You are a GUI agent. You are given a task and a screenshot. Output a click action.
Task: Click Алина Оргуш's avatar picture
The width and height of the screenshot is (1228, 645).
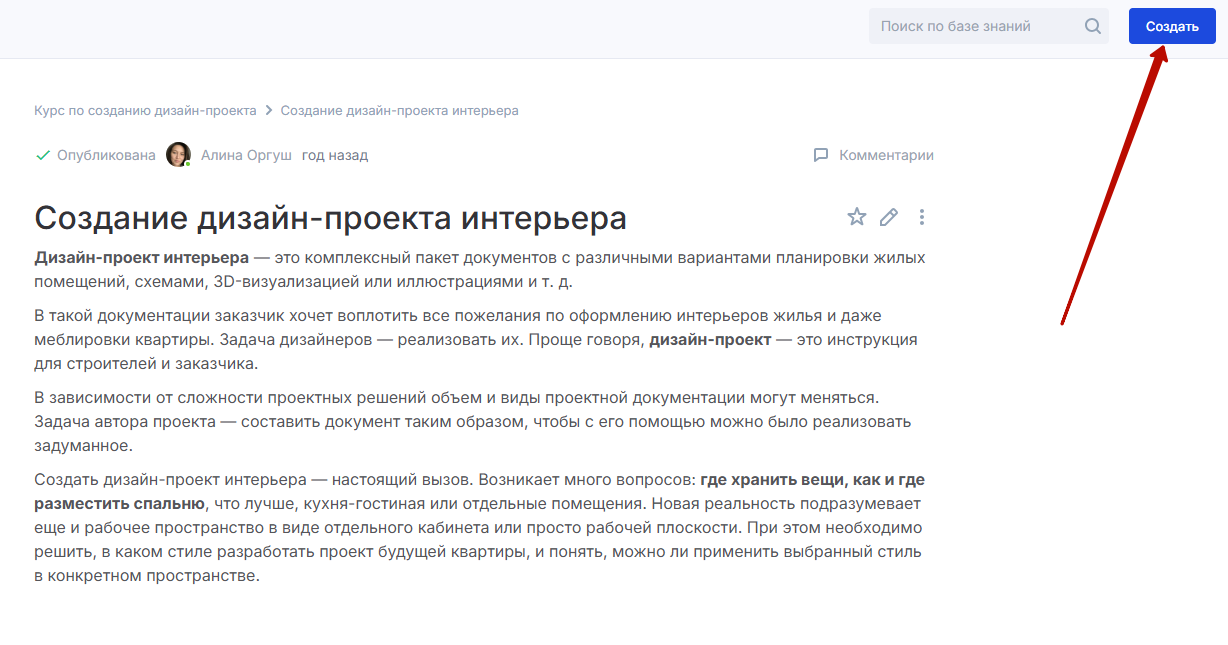[x=178, y=155]
